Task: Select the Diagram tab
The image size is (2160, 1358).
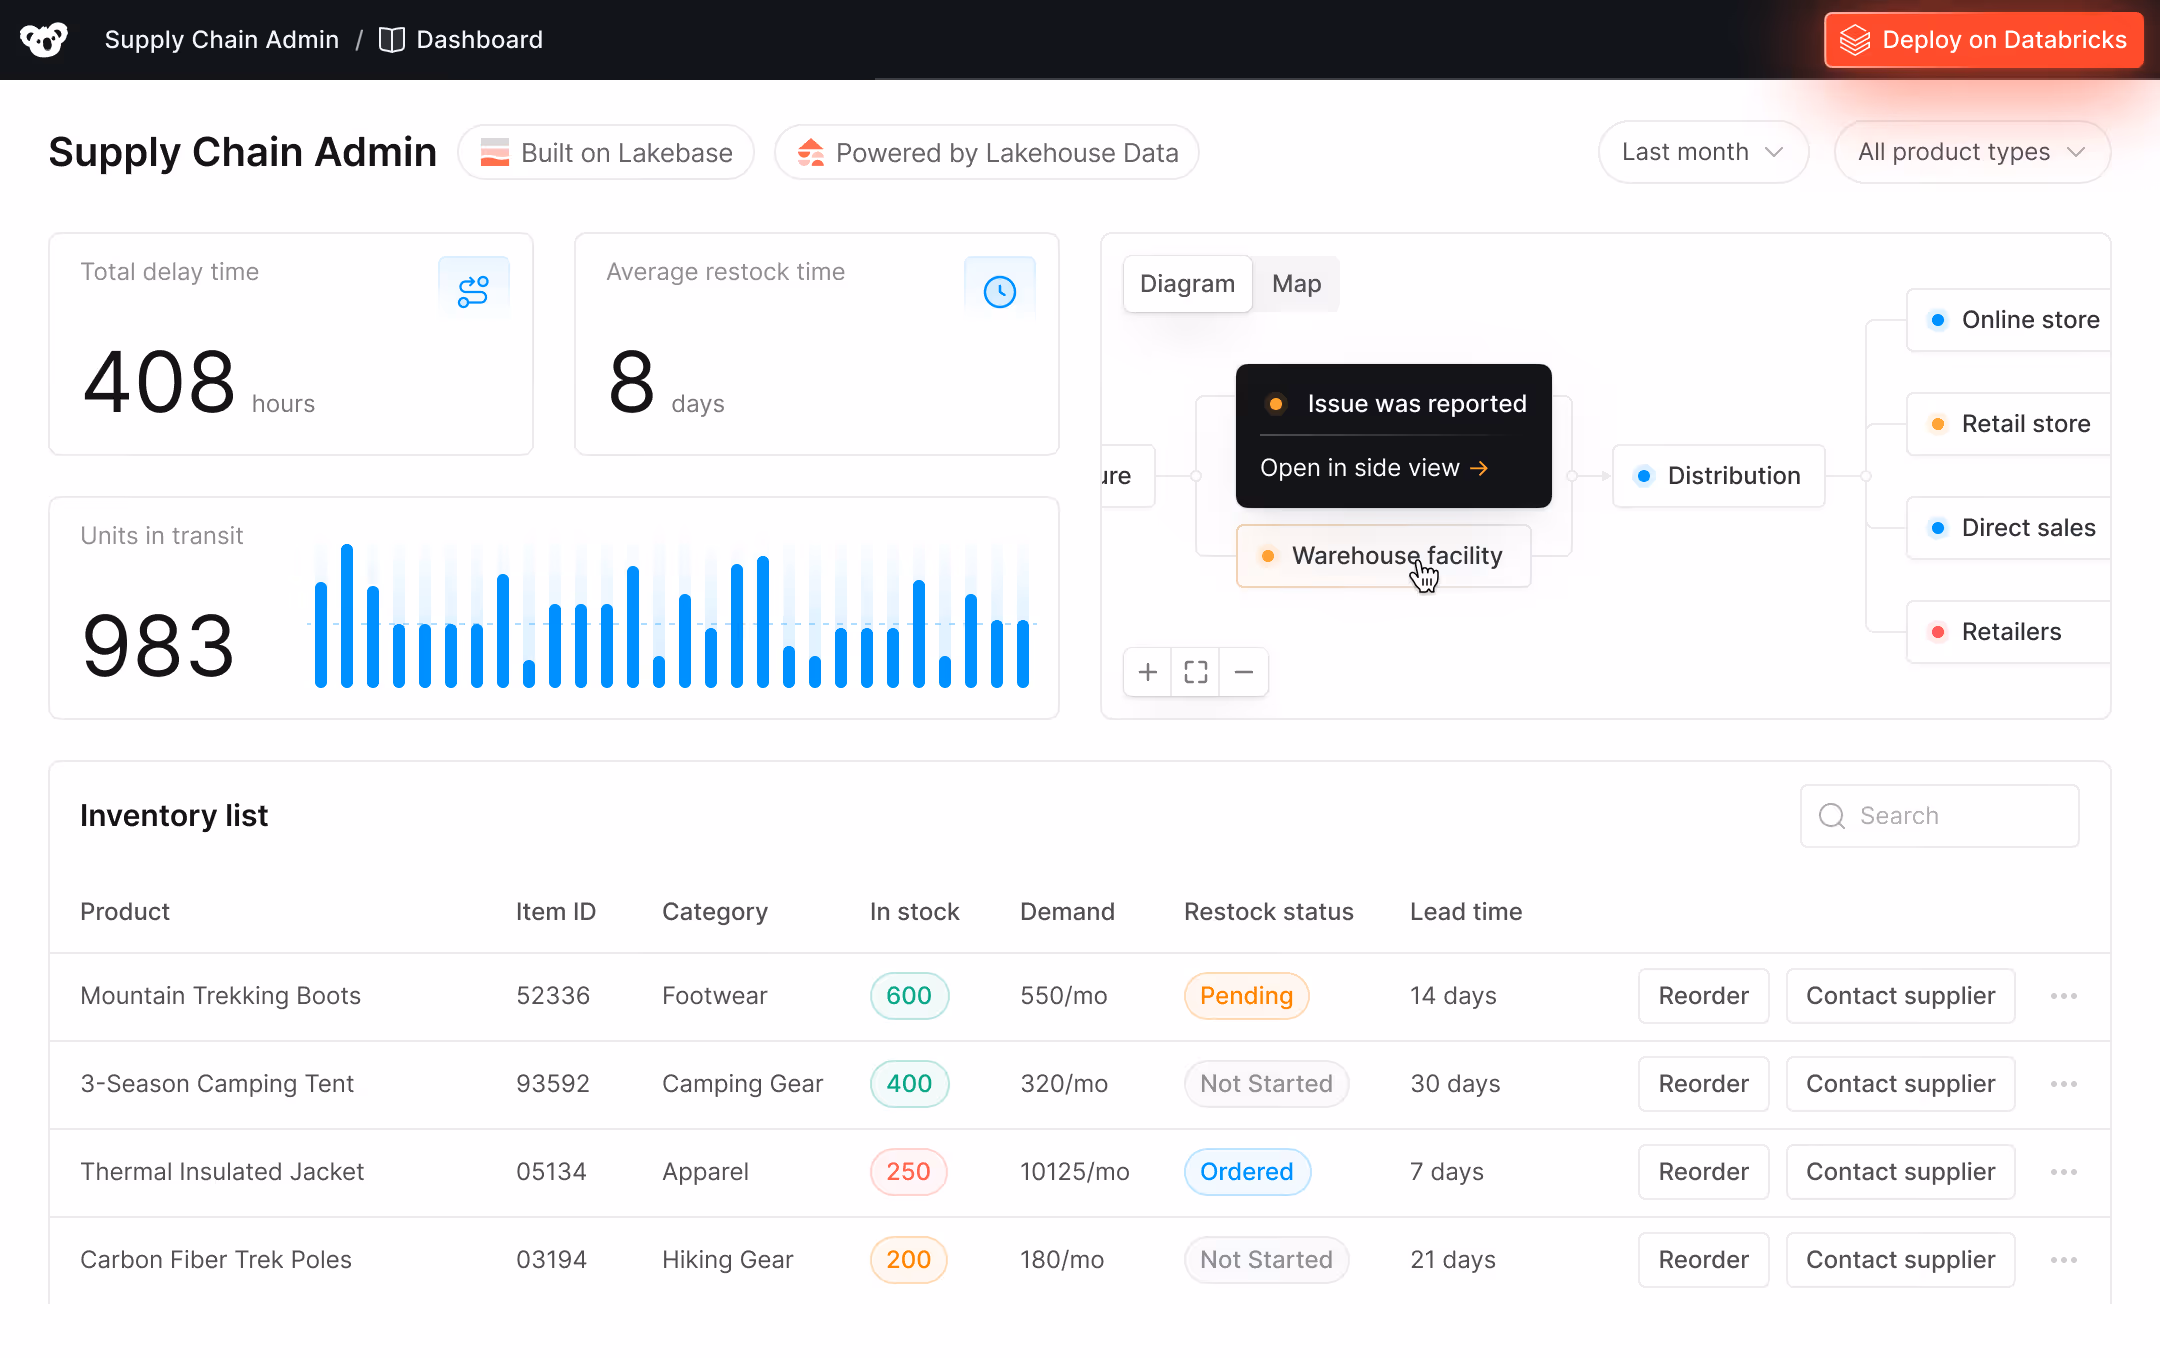Action: (1187, 284)
